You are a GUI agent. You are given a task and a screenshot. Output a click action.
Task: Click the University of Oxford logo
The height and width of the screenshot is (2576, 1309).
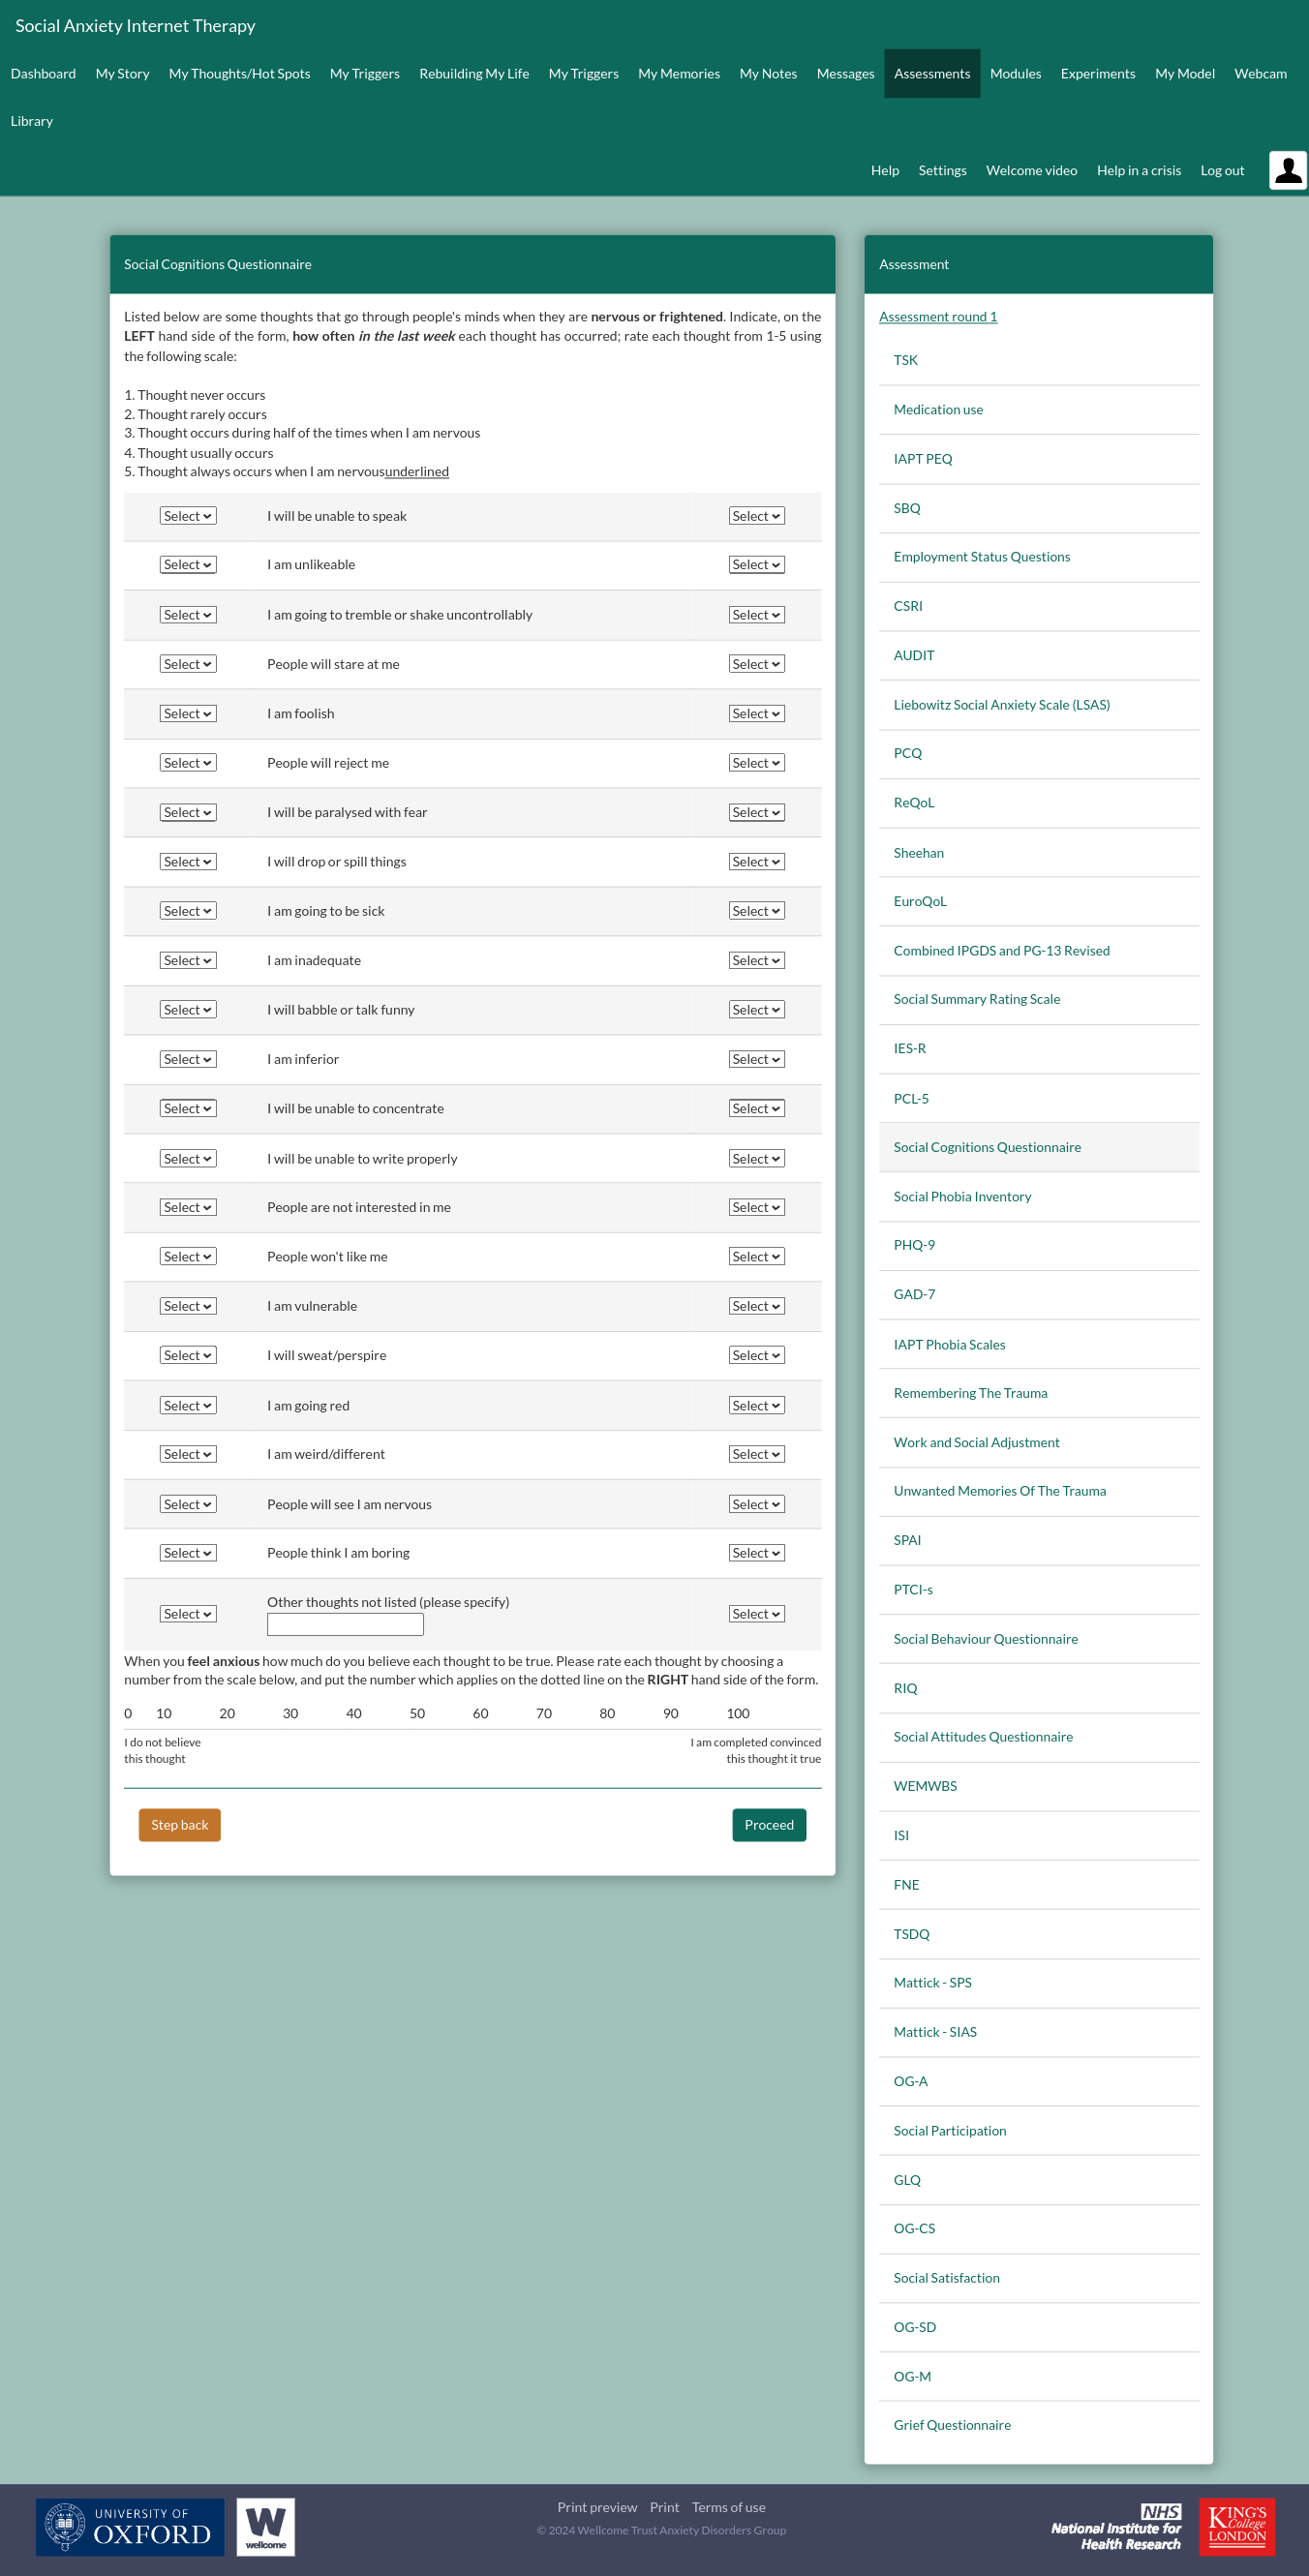point(130,2526)
